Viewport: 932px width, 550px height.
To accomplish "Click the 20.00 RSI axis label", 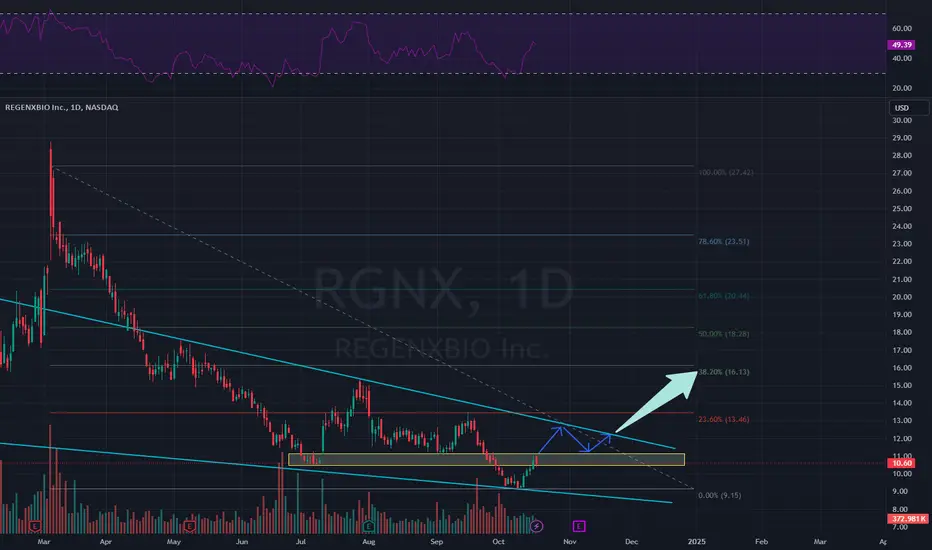I will click(x=902, y=88).
